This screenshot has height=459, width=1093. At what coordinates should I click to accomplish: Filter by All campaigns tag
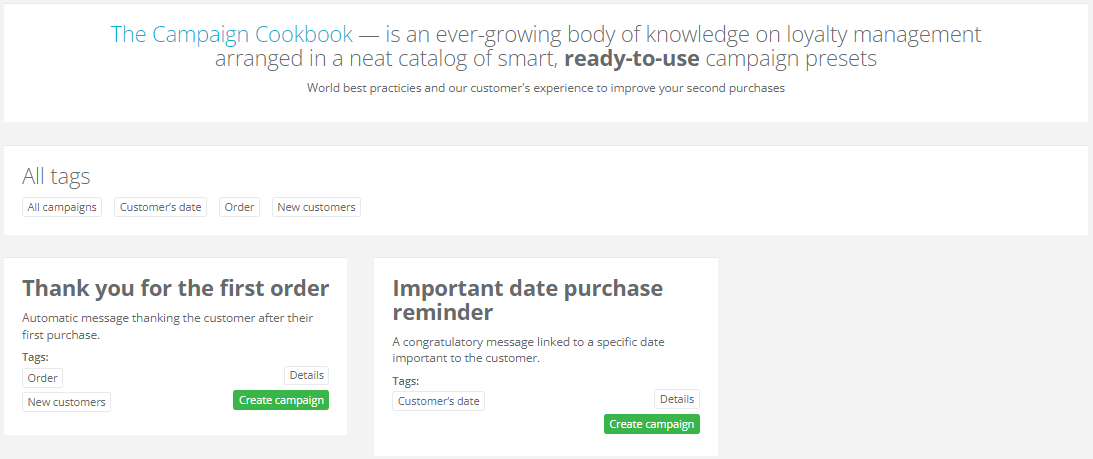62,207
